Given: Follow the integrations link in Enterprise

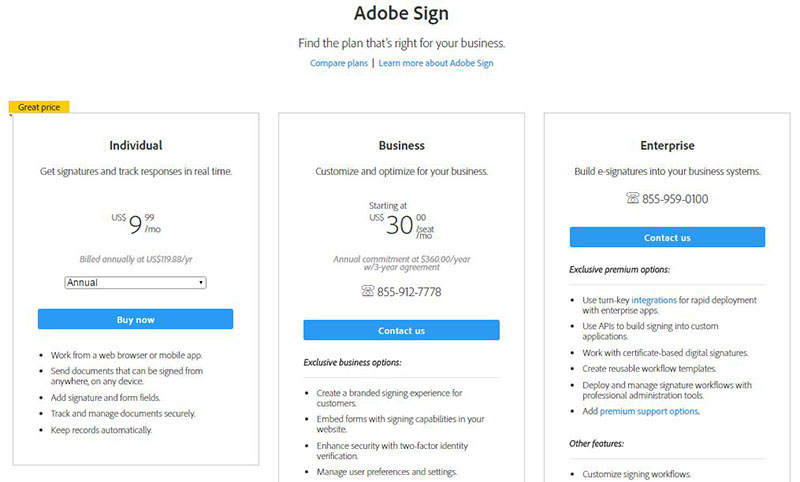Looking at the screenshot, I should tap(654, 300).
